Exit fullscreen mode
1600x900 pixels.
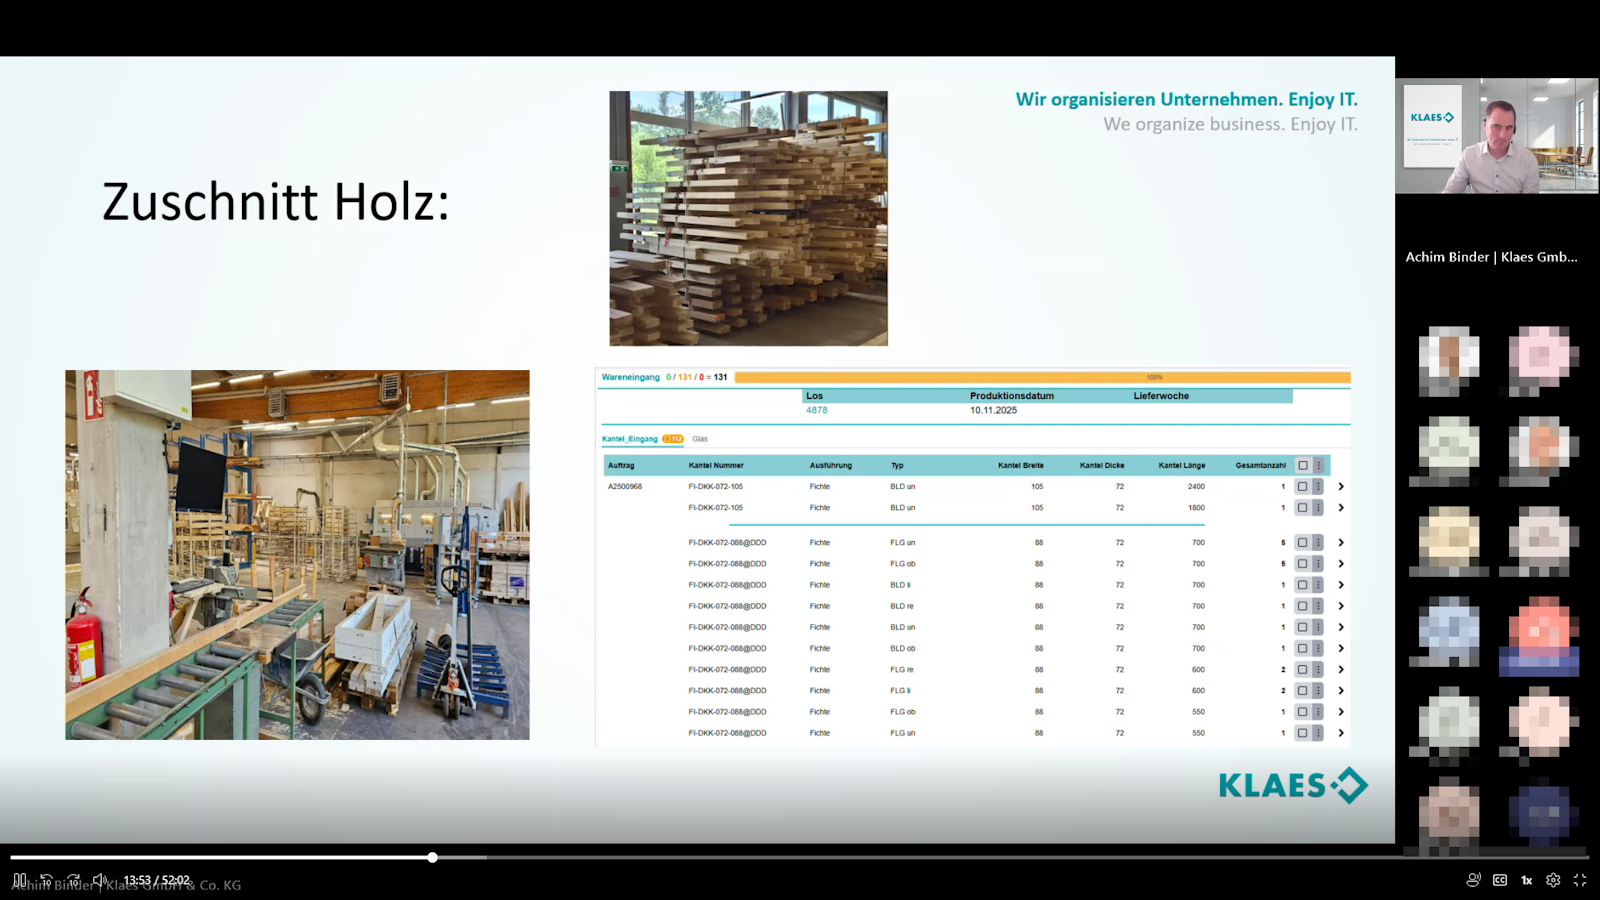click(x=1580, y=880)
